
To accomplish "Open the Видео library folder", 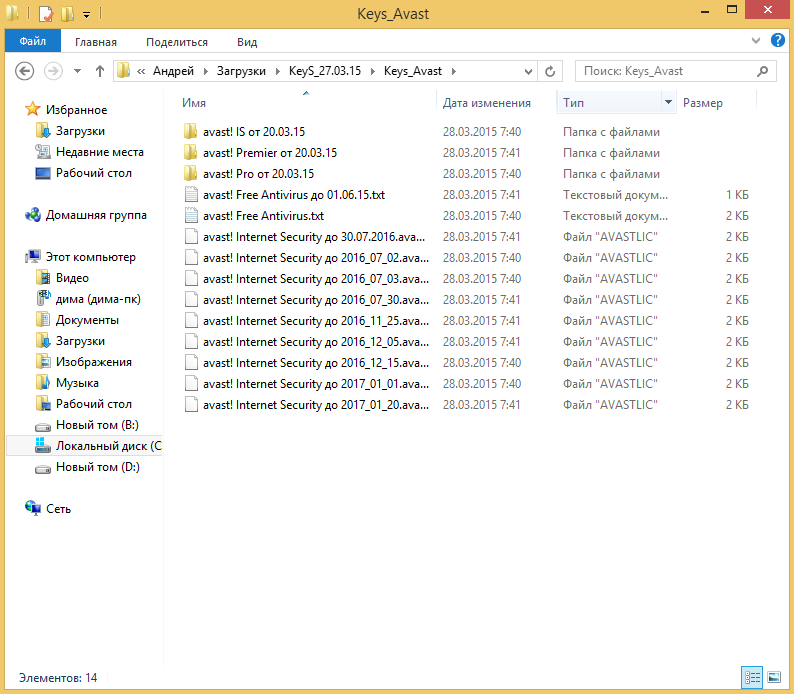I will pyautogui.click(x=72, y=278).
